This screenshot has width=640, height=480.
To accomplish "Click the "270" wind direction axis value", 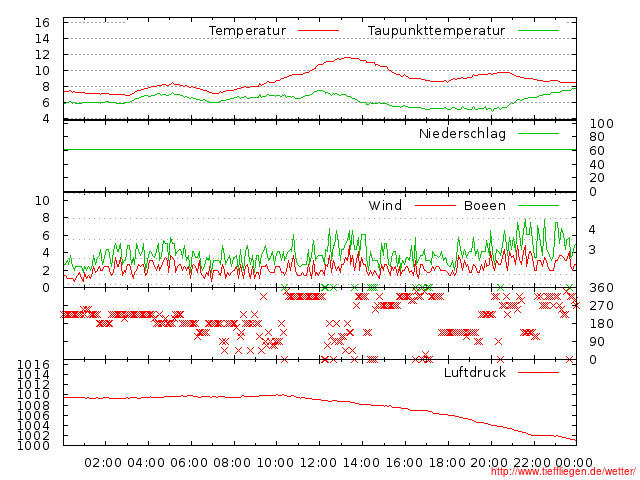I will [601, 306].
